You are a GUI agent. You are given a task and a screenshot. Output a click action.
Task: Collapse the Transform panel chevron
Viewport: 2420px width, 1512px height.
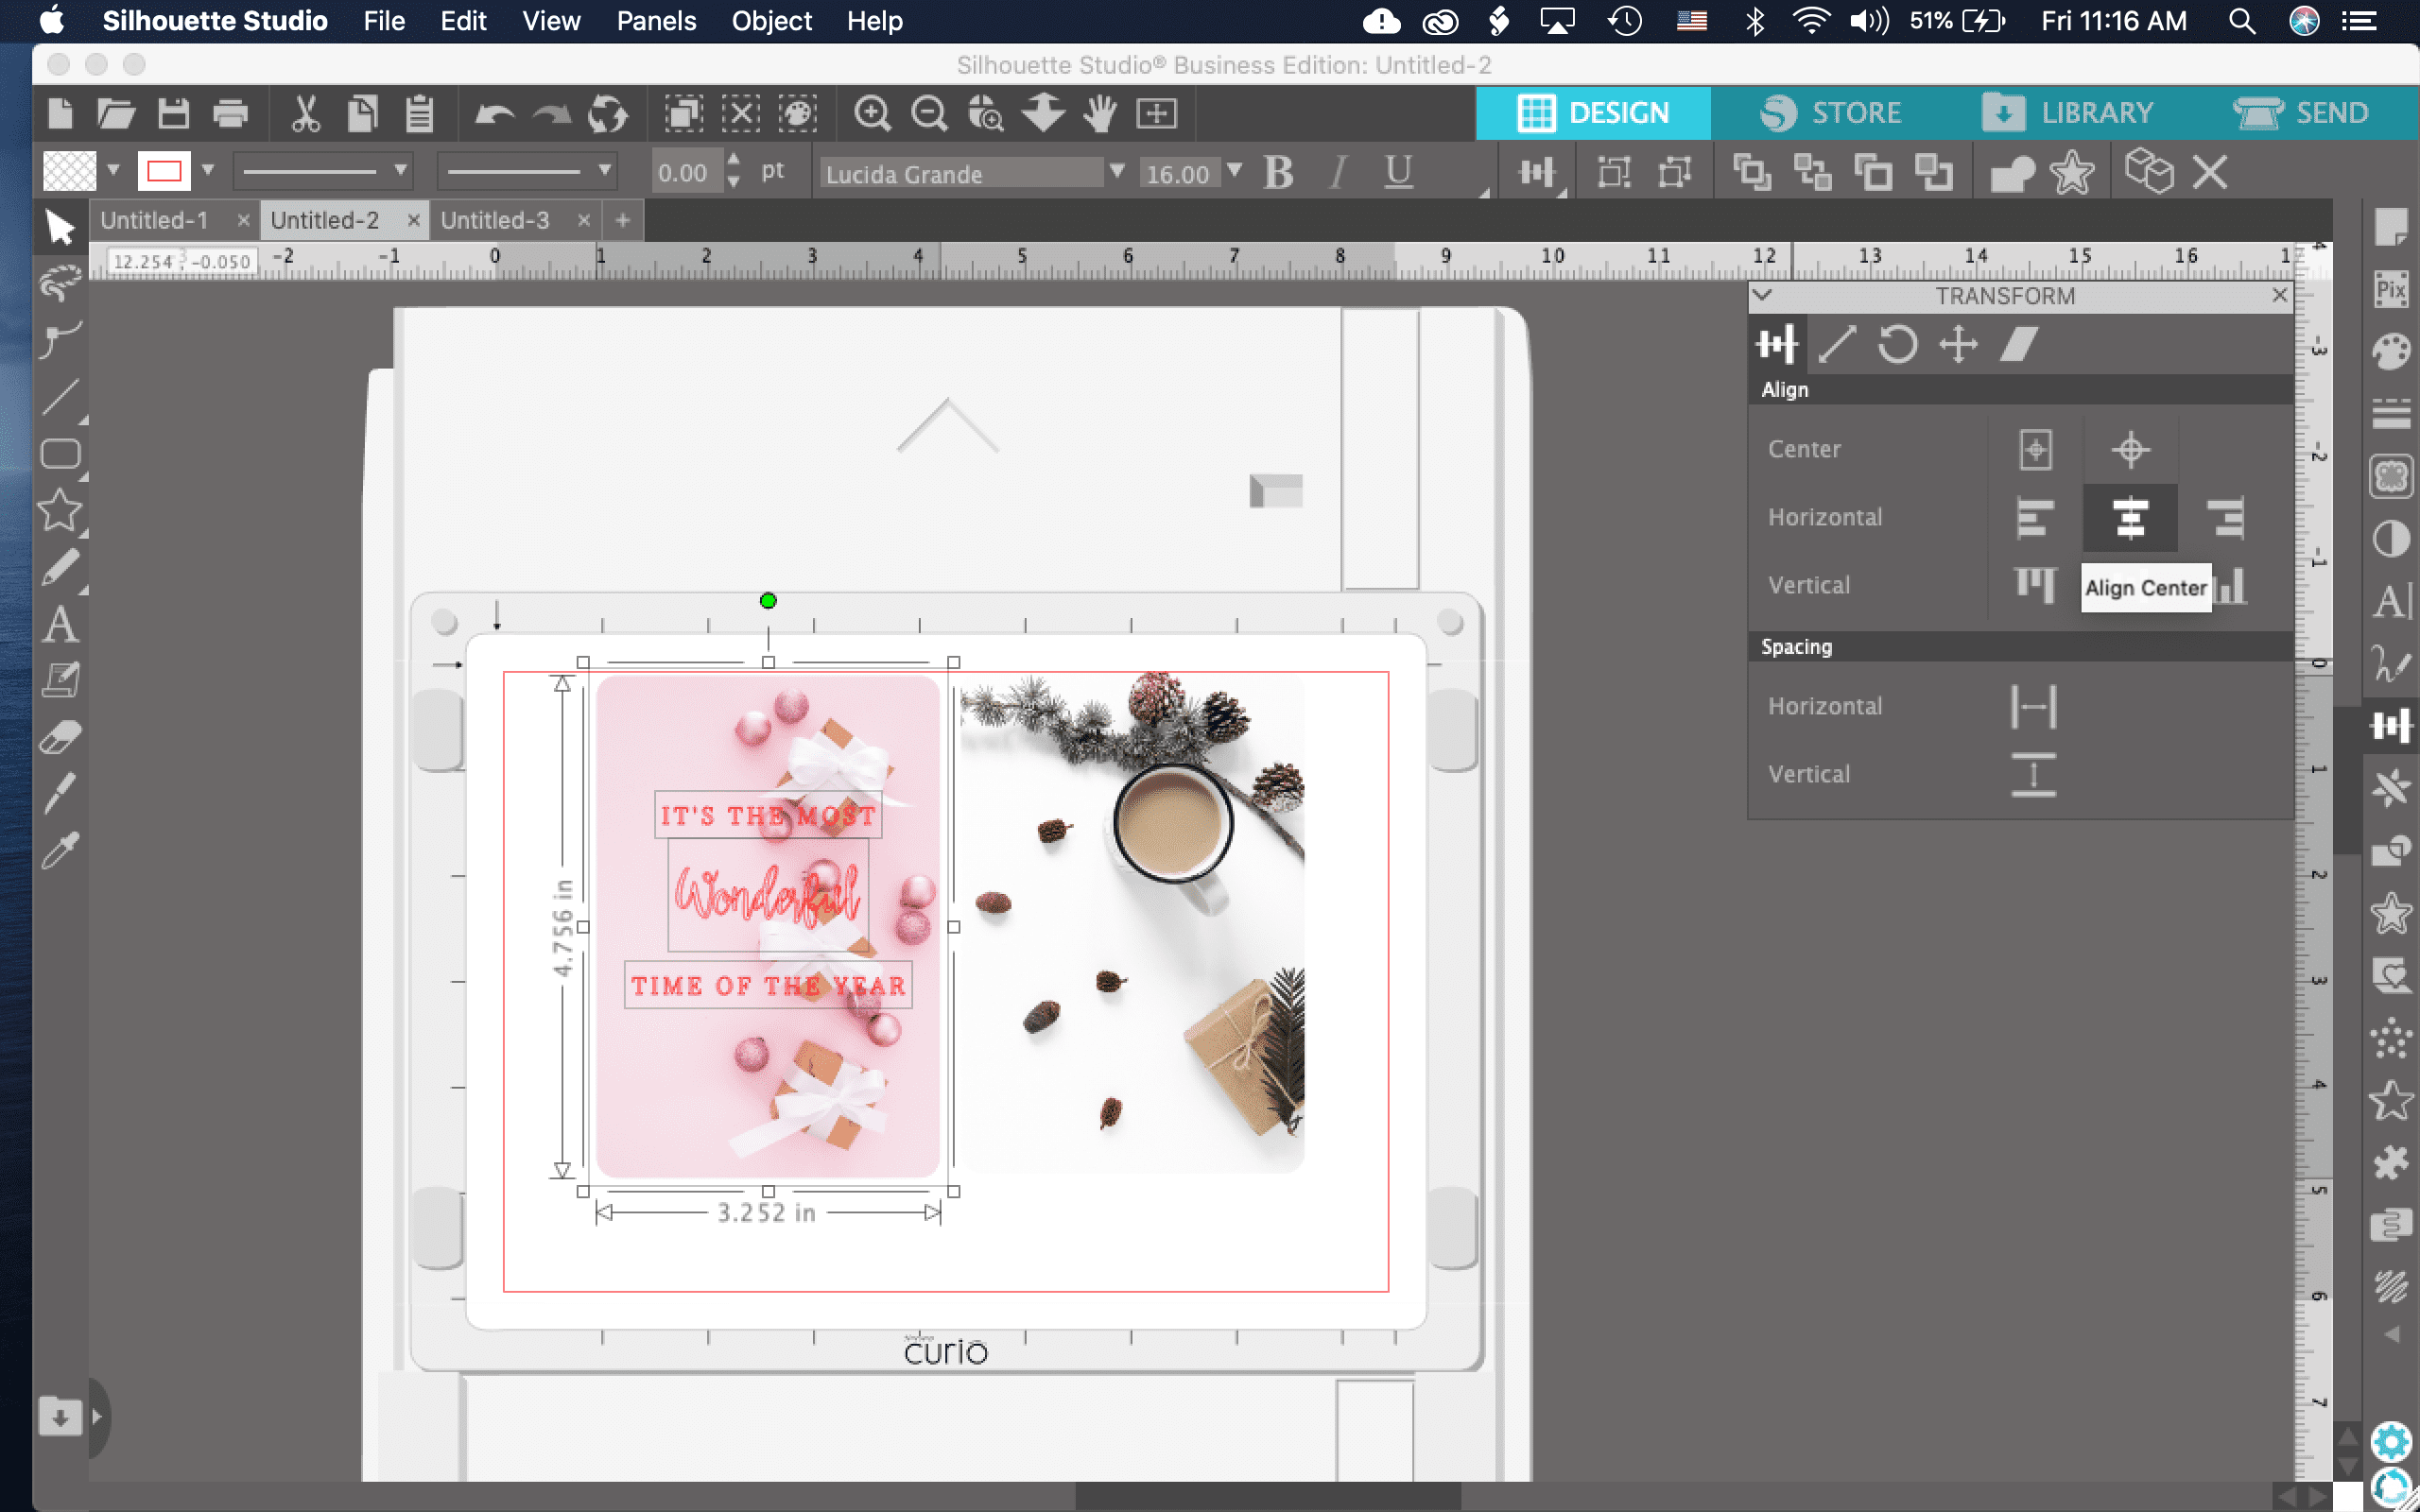point(1763,295)
